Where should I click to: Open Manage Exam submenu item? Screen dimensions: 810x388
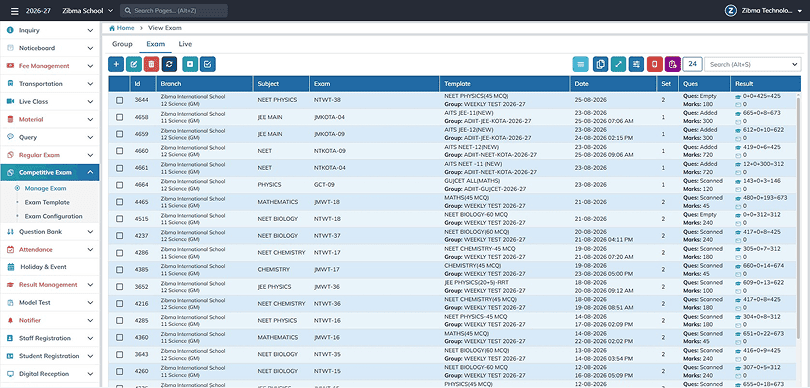(45, 189)
